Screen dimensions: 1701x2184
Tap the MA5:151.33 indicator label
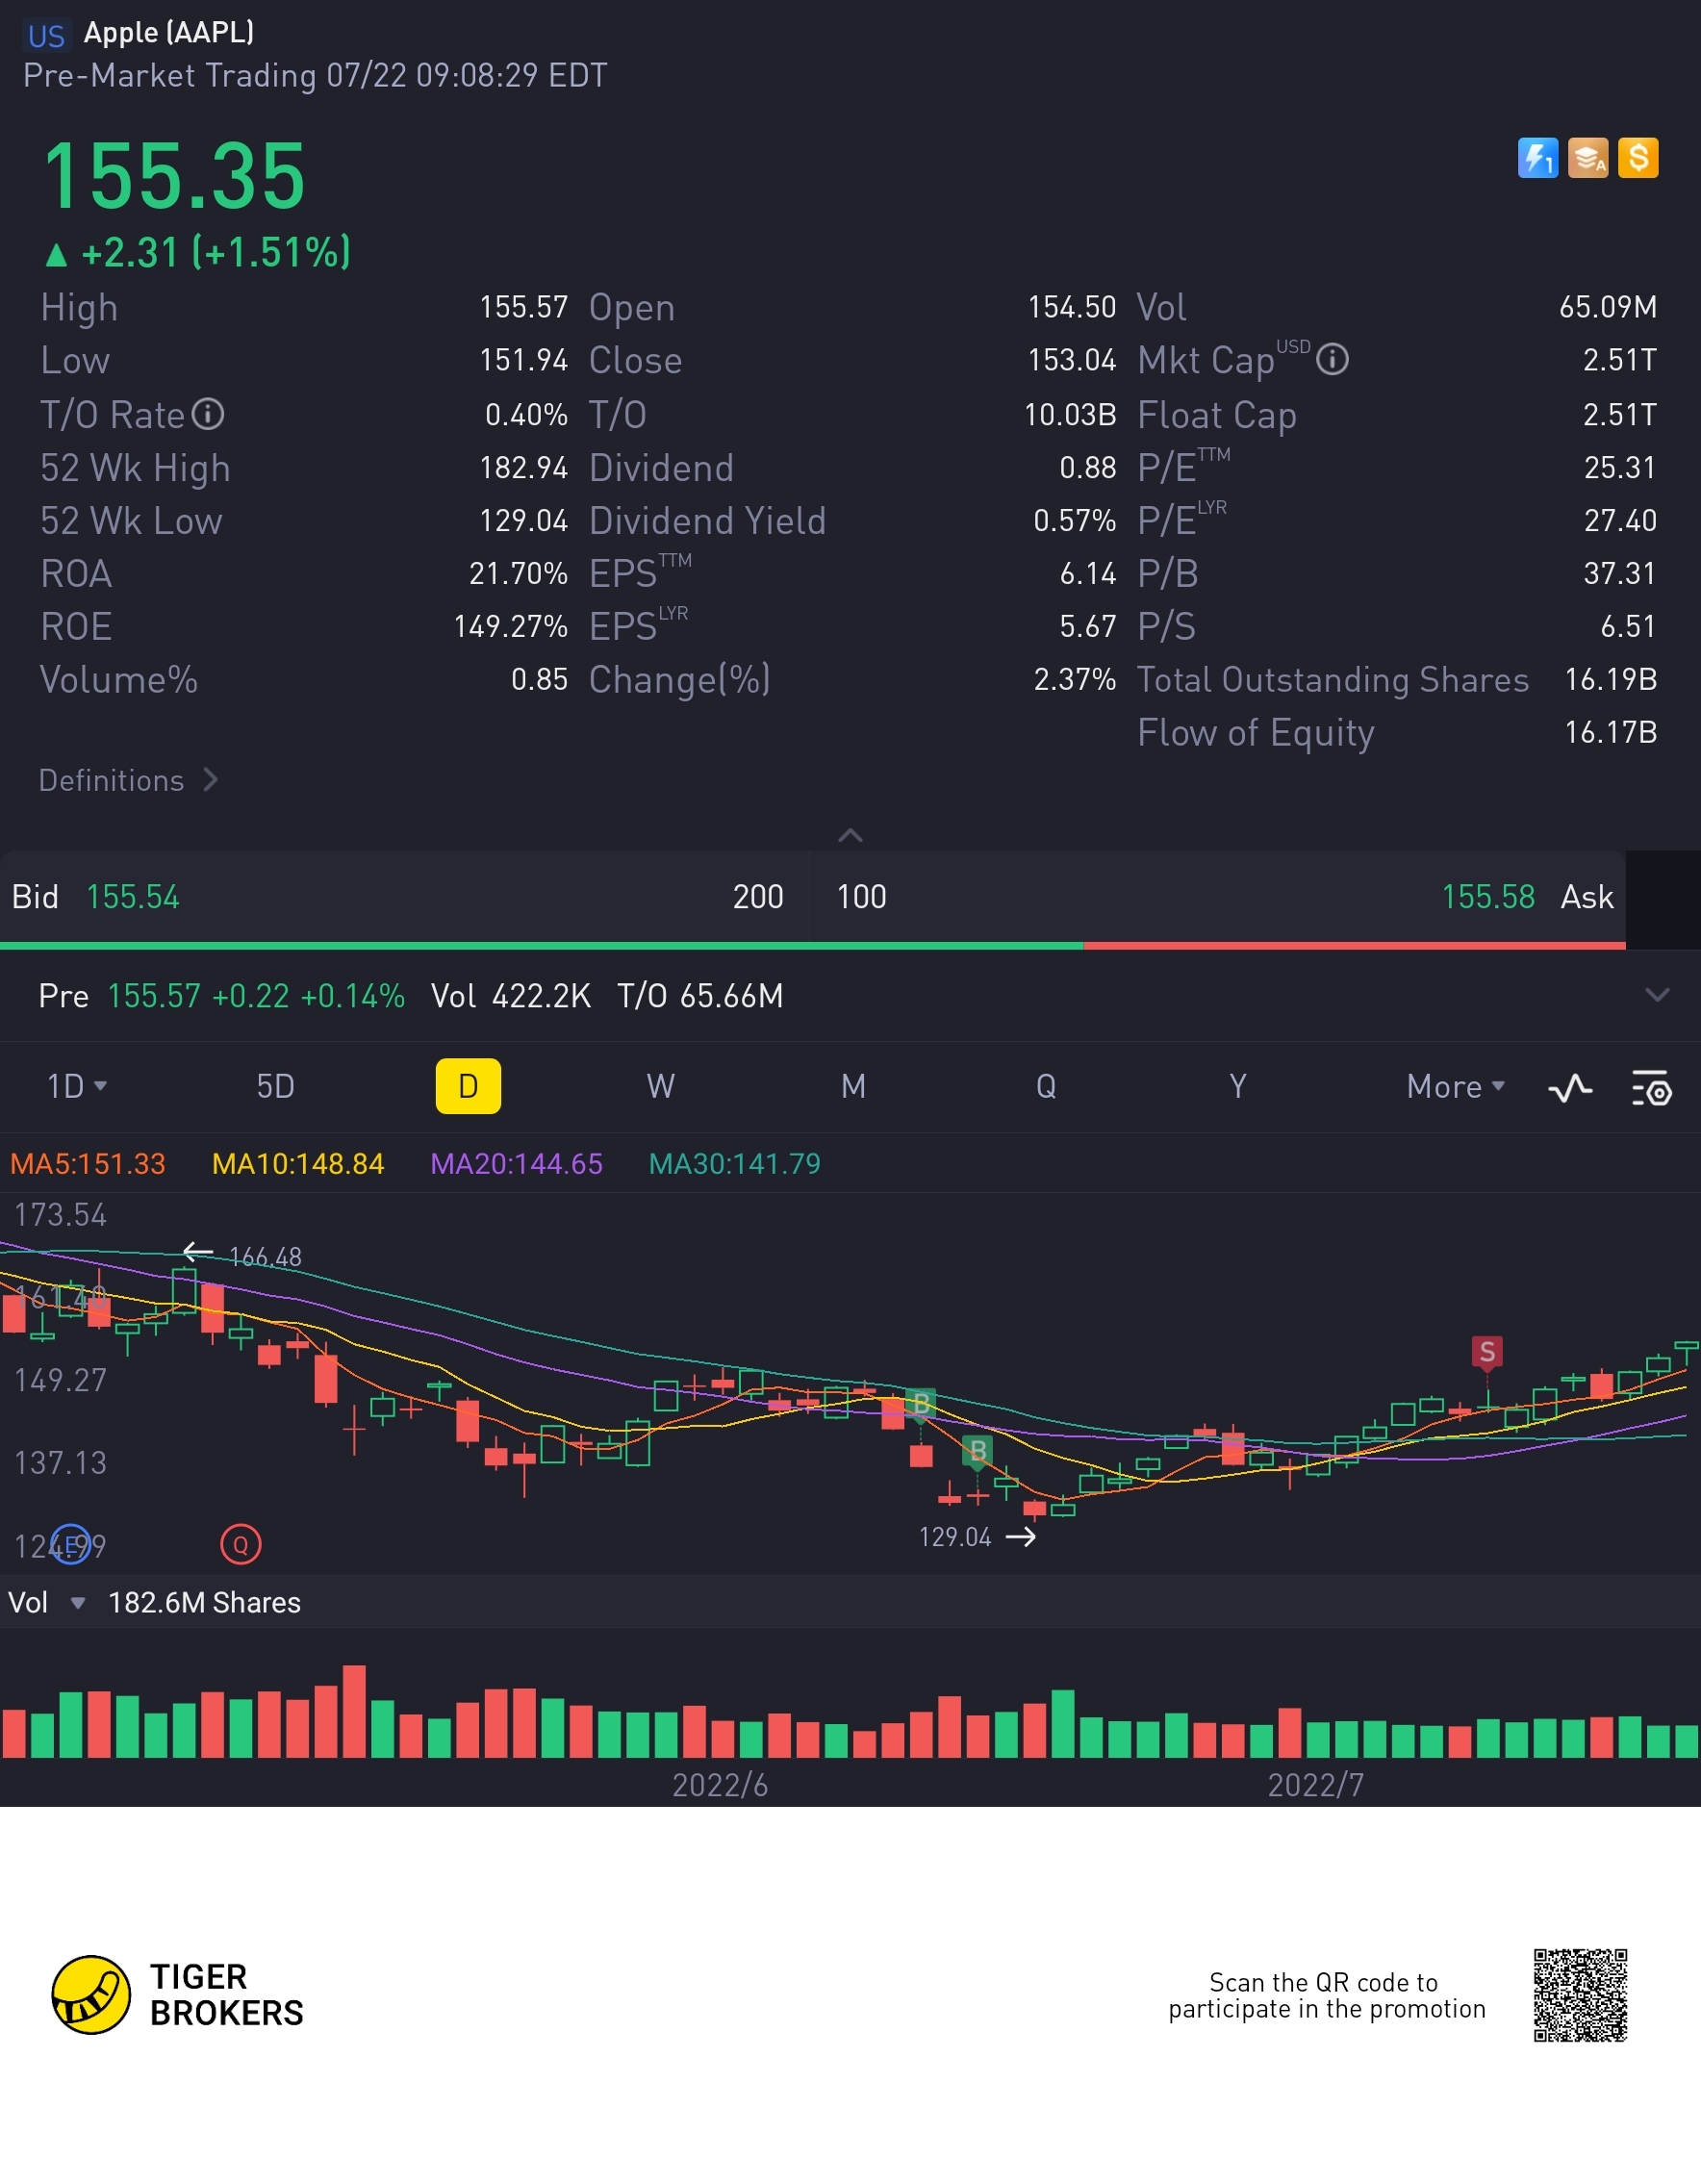coord(88,1164)
